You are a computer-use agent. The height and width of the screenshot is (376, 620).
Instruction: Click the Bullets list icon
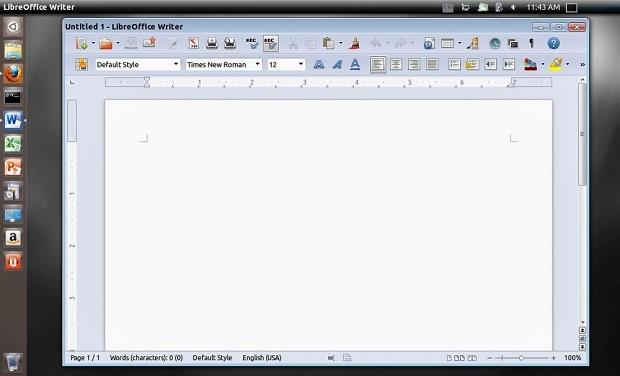coord(473,64)
